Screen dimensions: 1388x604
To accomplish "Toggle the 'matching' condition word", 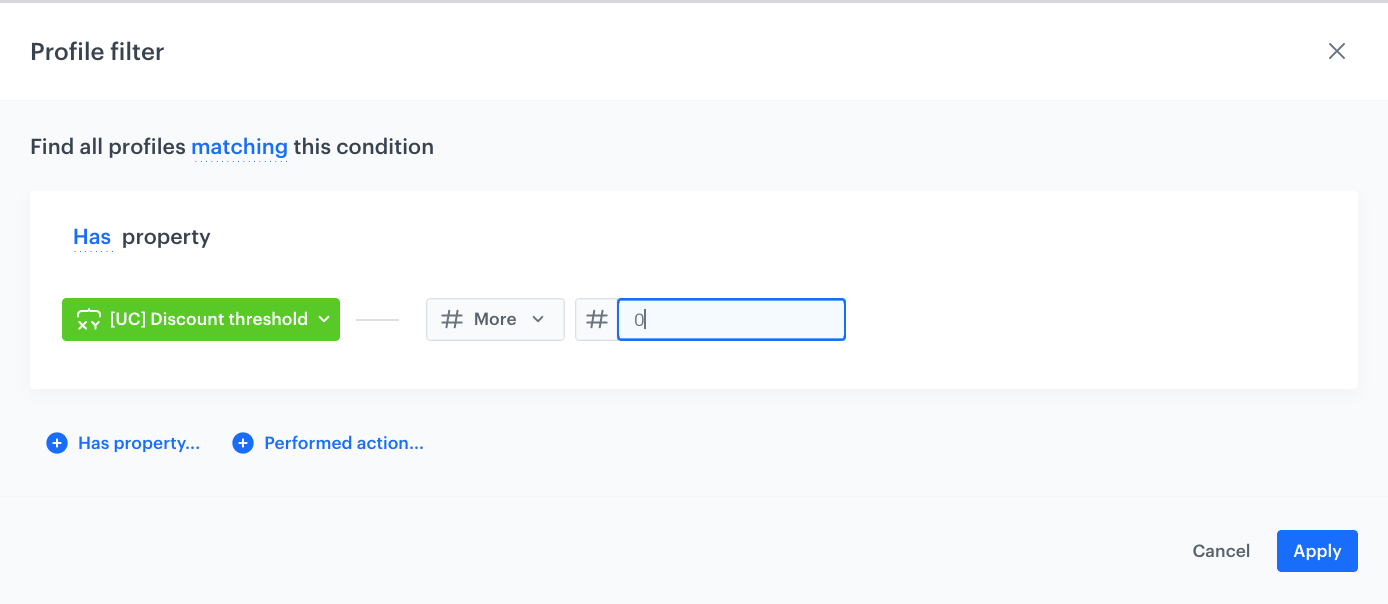I will pos(239,147).
